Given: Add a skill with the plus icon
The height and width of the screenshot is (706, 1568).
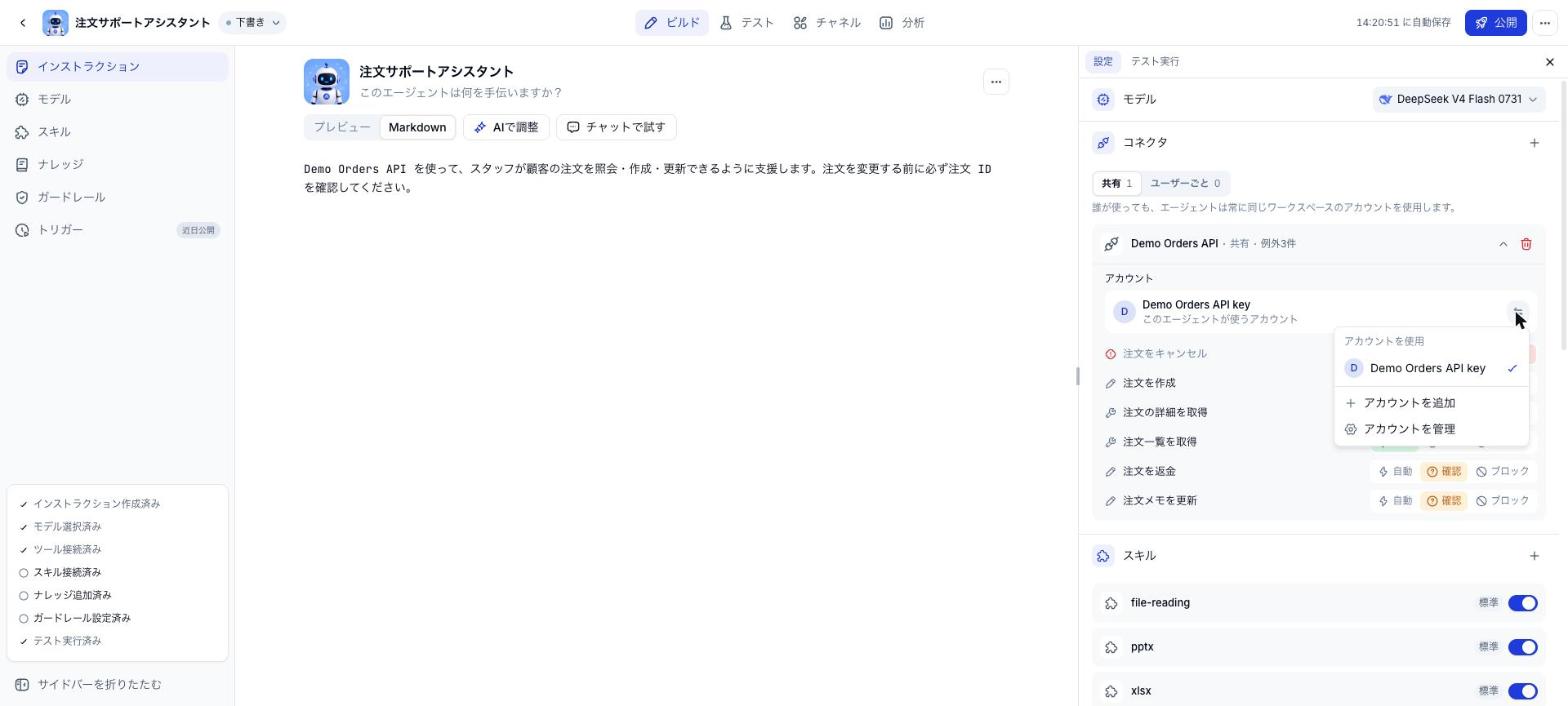Looking at the screenshot, I should (1534, 556).
